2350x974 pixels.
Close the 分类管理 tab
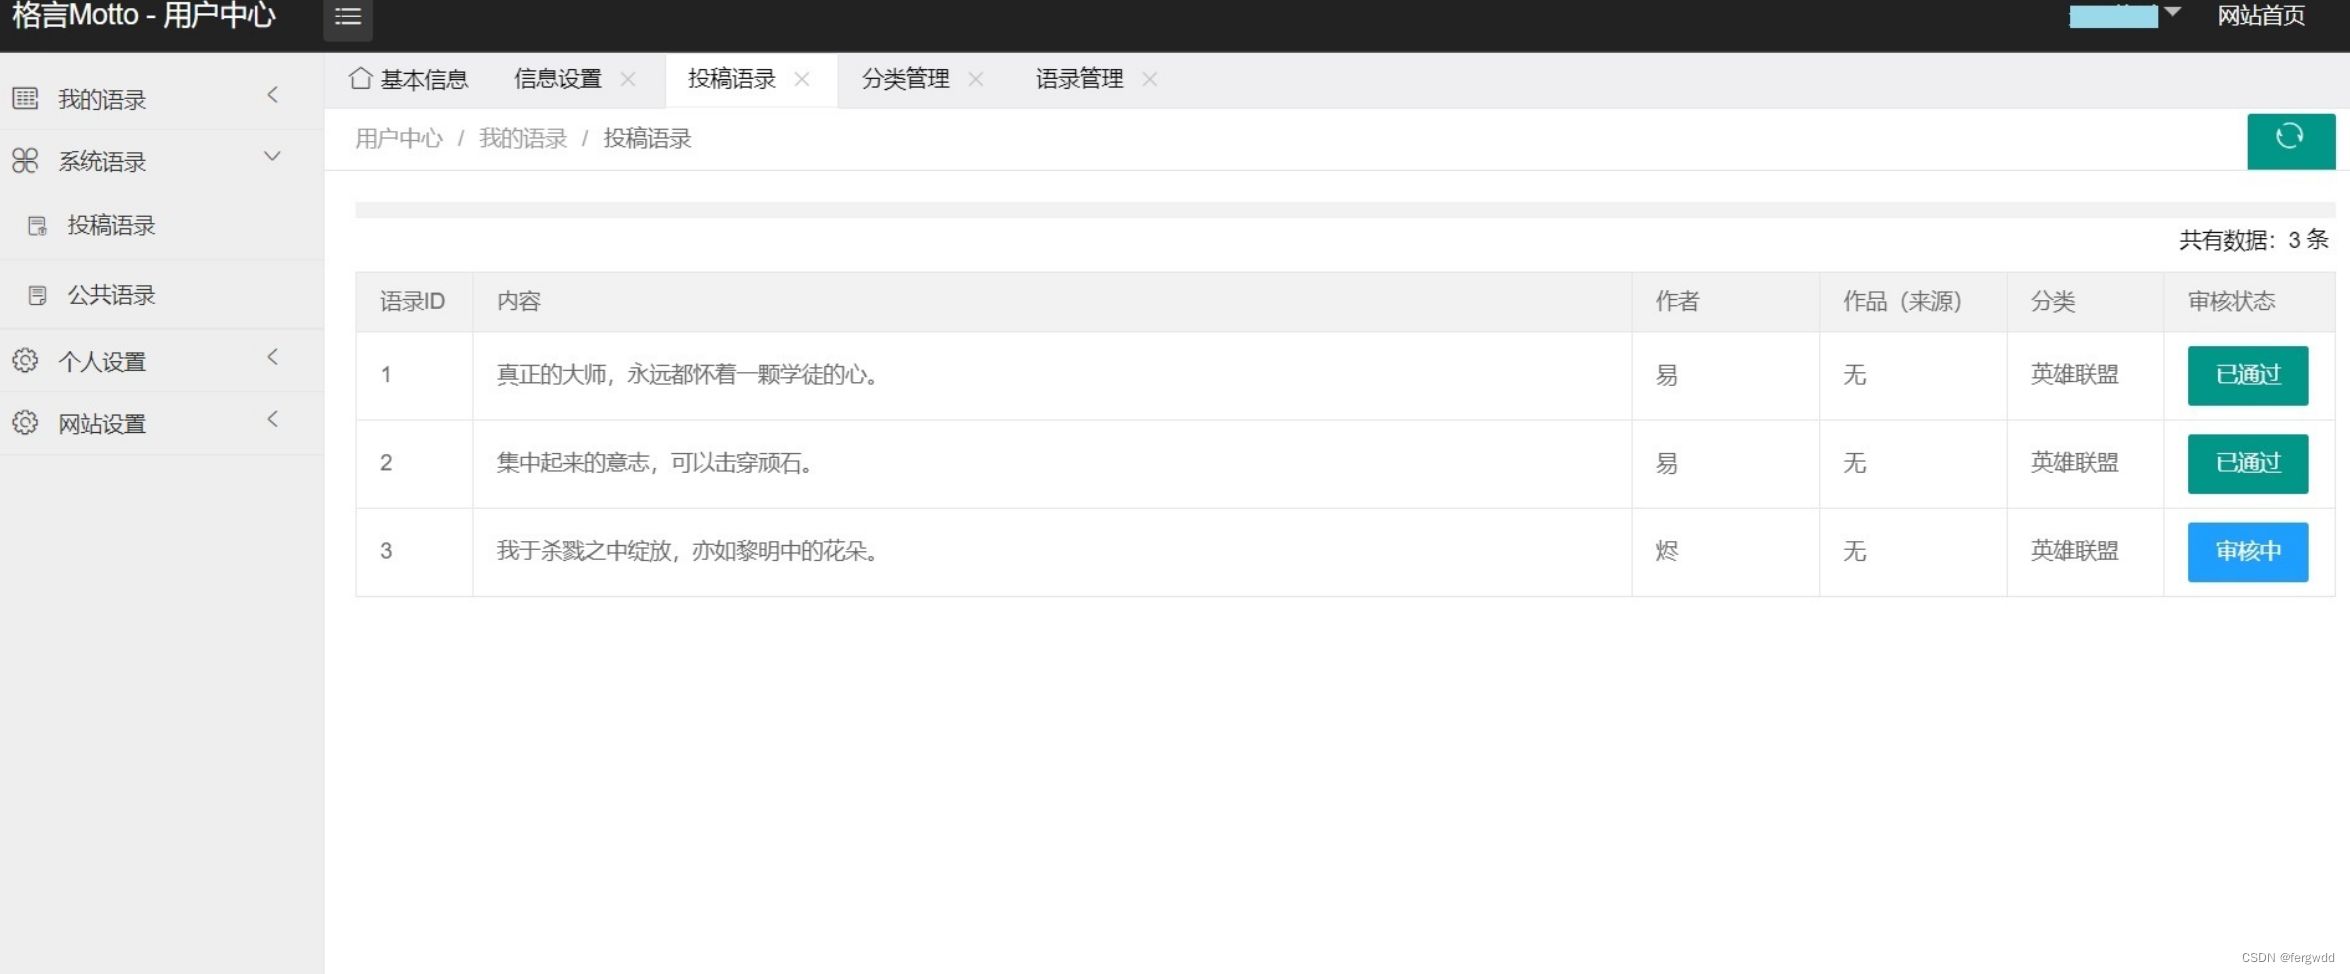coord(976,79)
